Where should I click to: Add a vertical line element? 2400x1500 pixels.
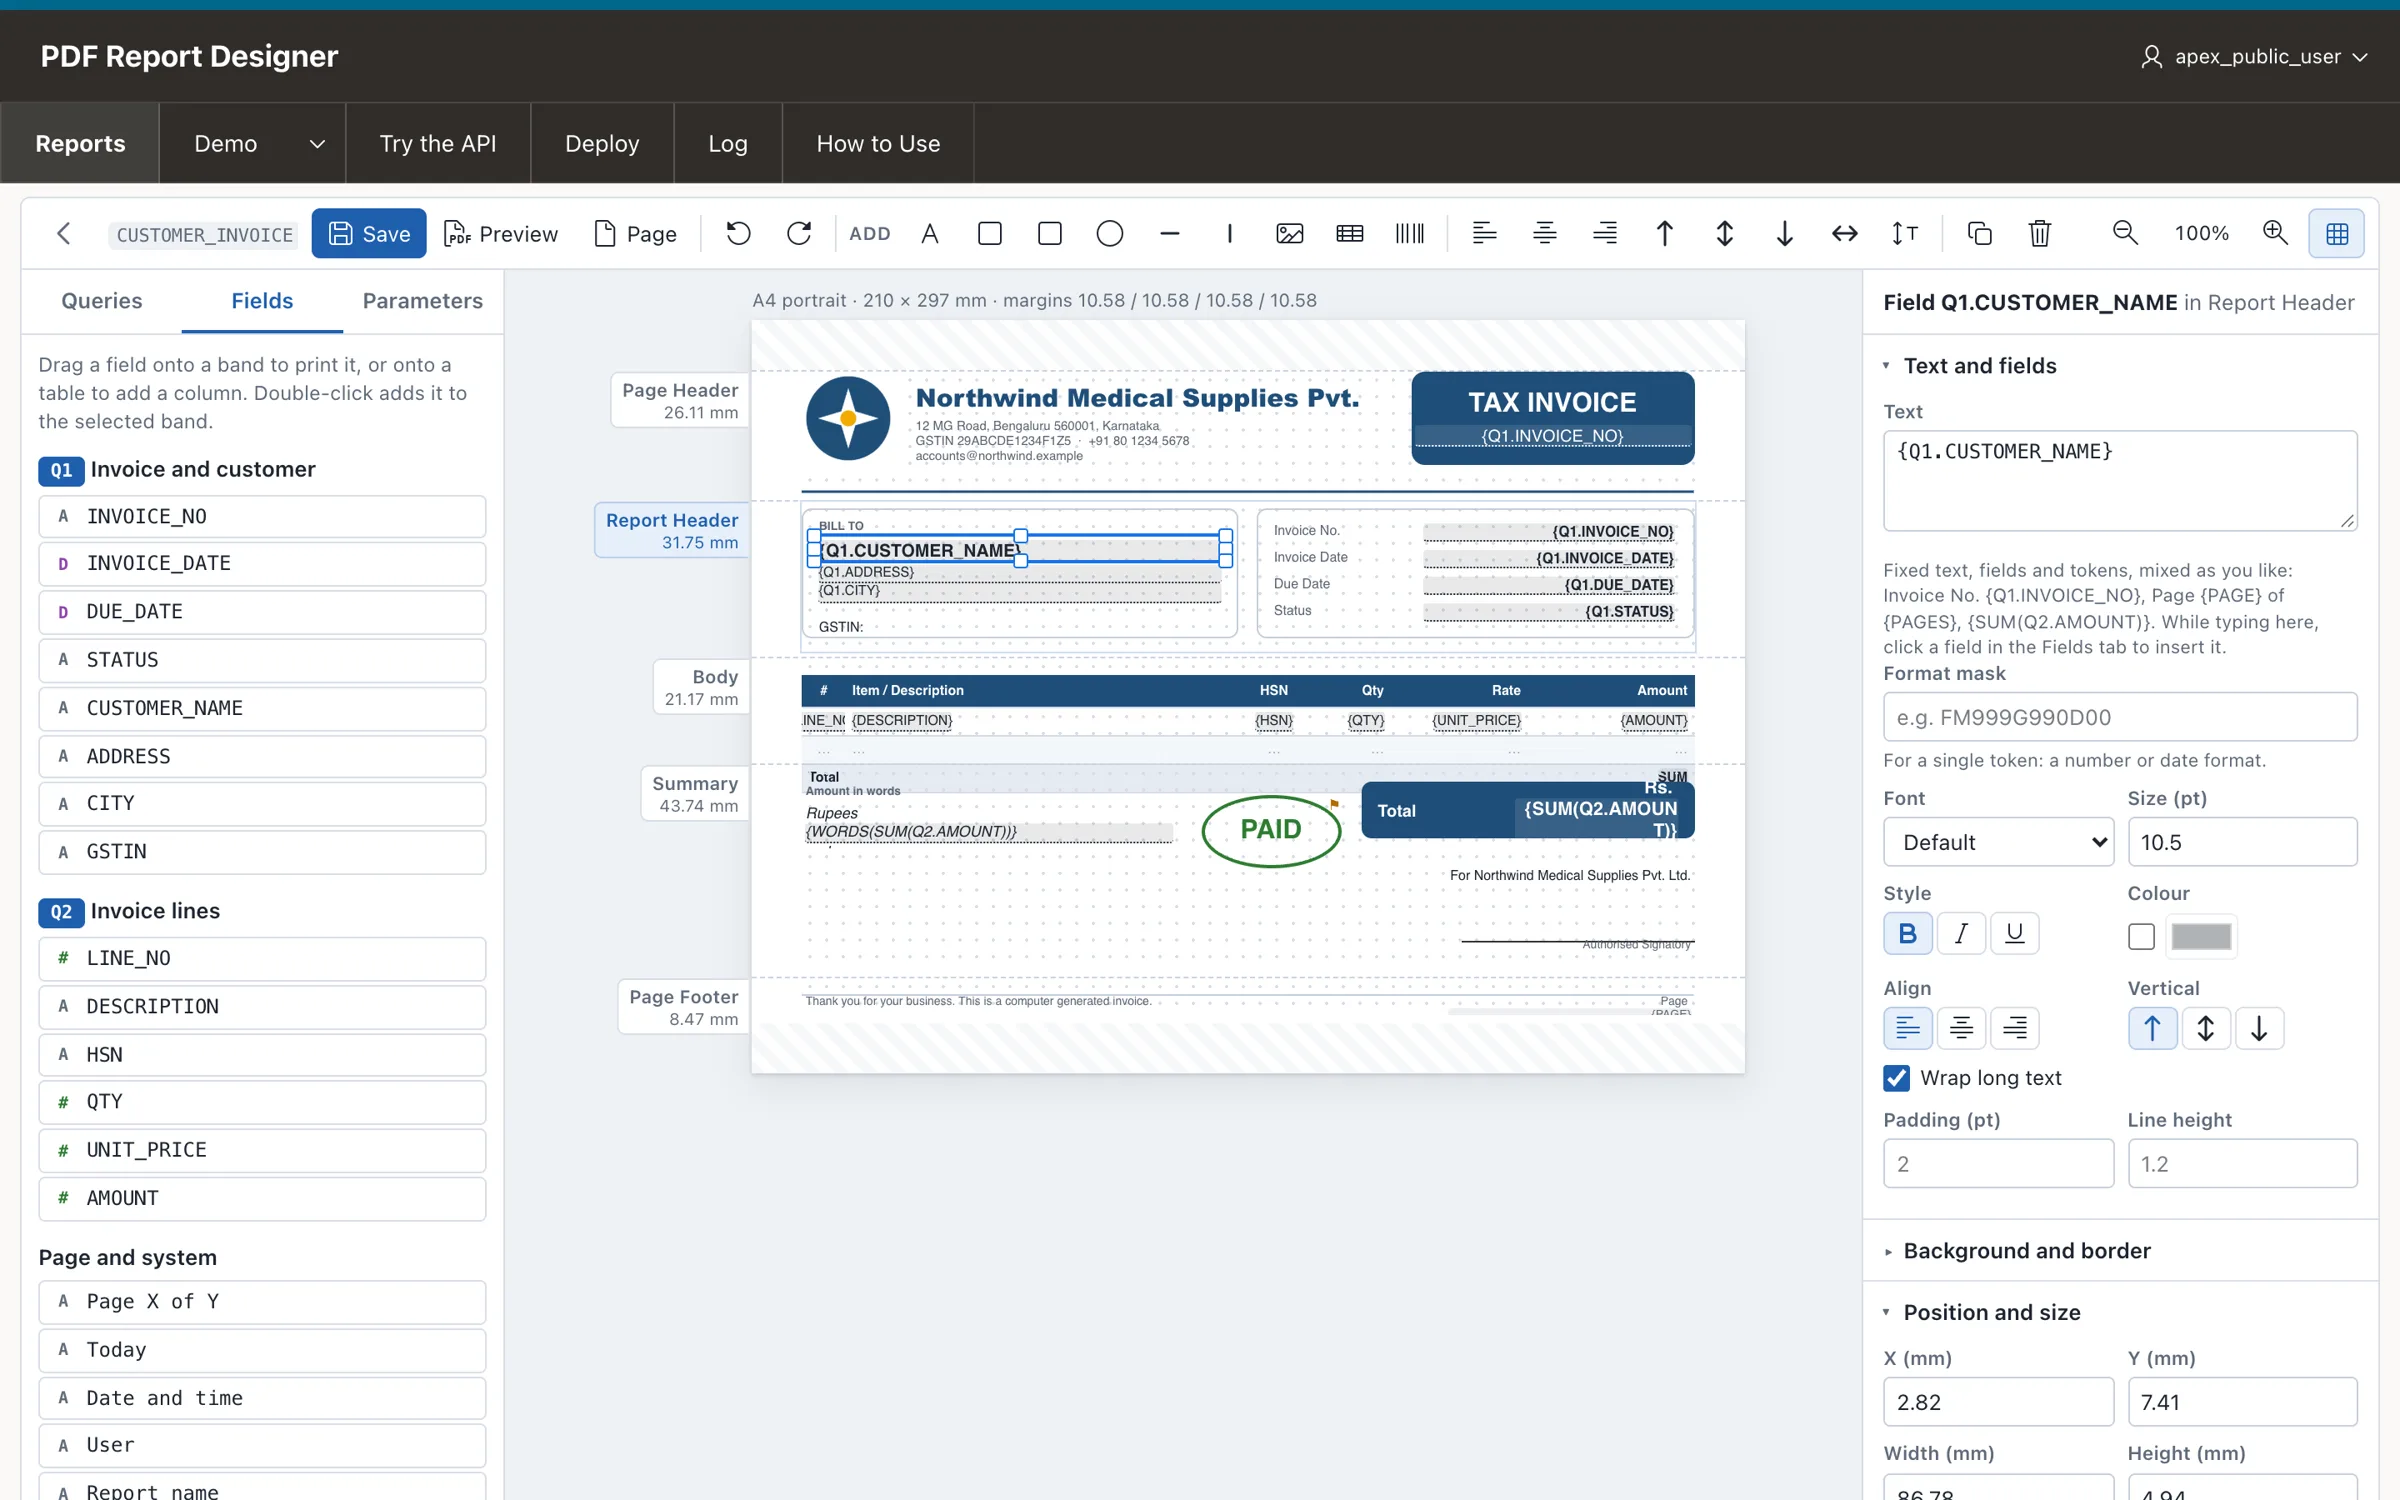(1230, 233)
